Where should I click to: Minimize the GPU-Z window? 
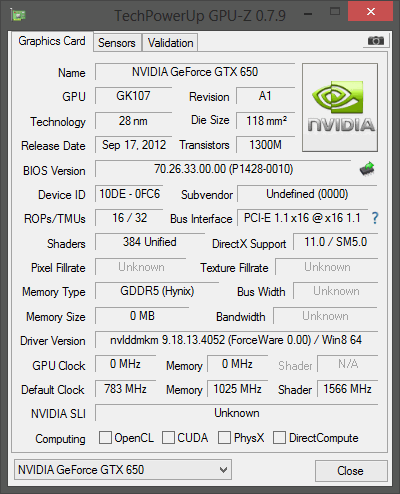[x=308, y=14]
